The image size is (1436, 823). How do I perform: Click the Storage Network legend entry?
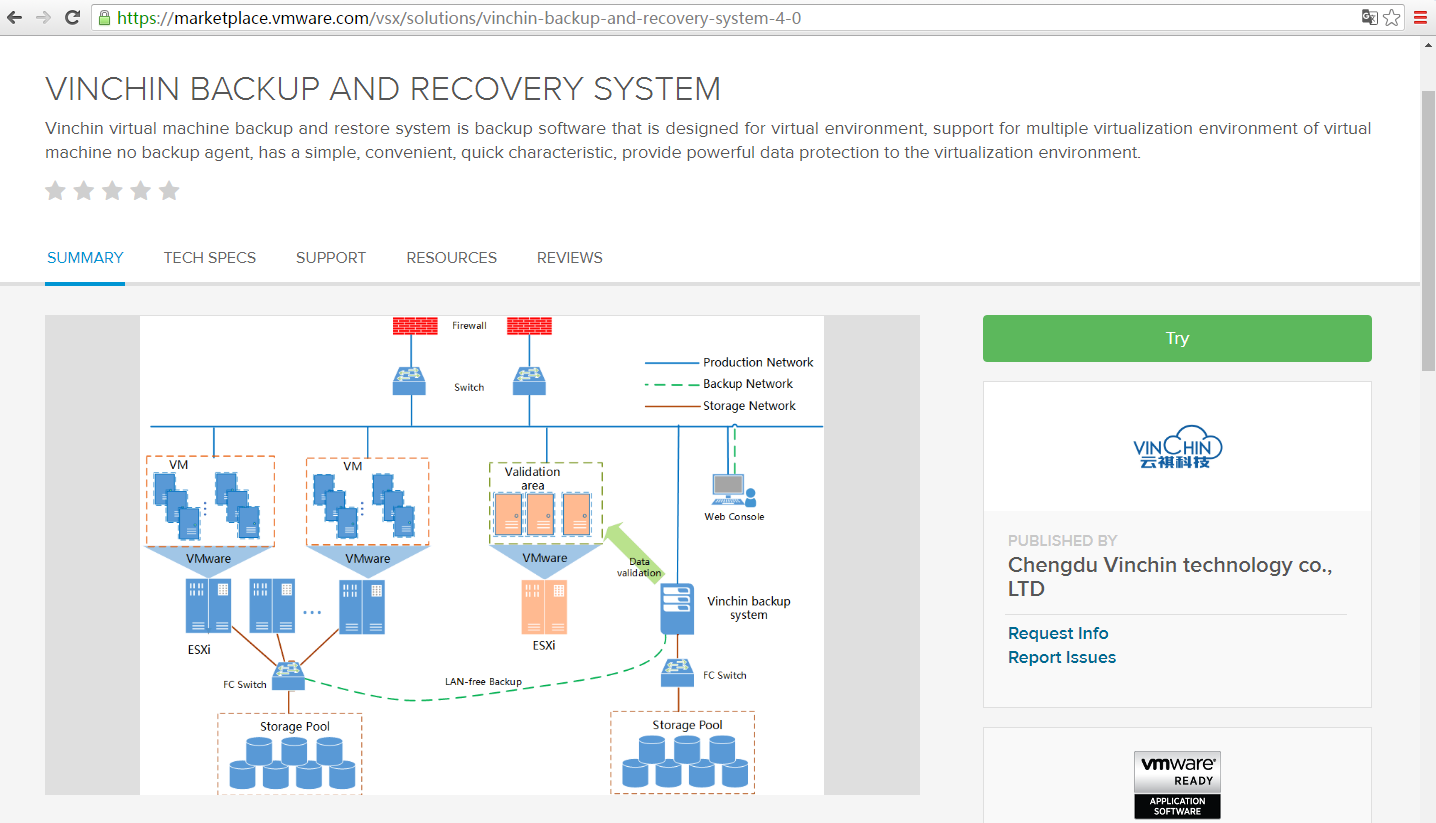coord(721,406)
